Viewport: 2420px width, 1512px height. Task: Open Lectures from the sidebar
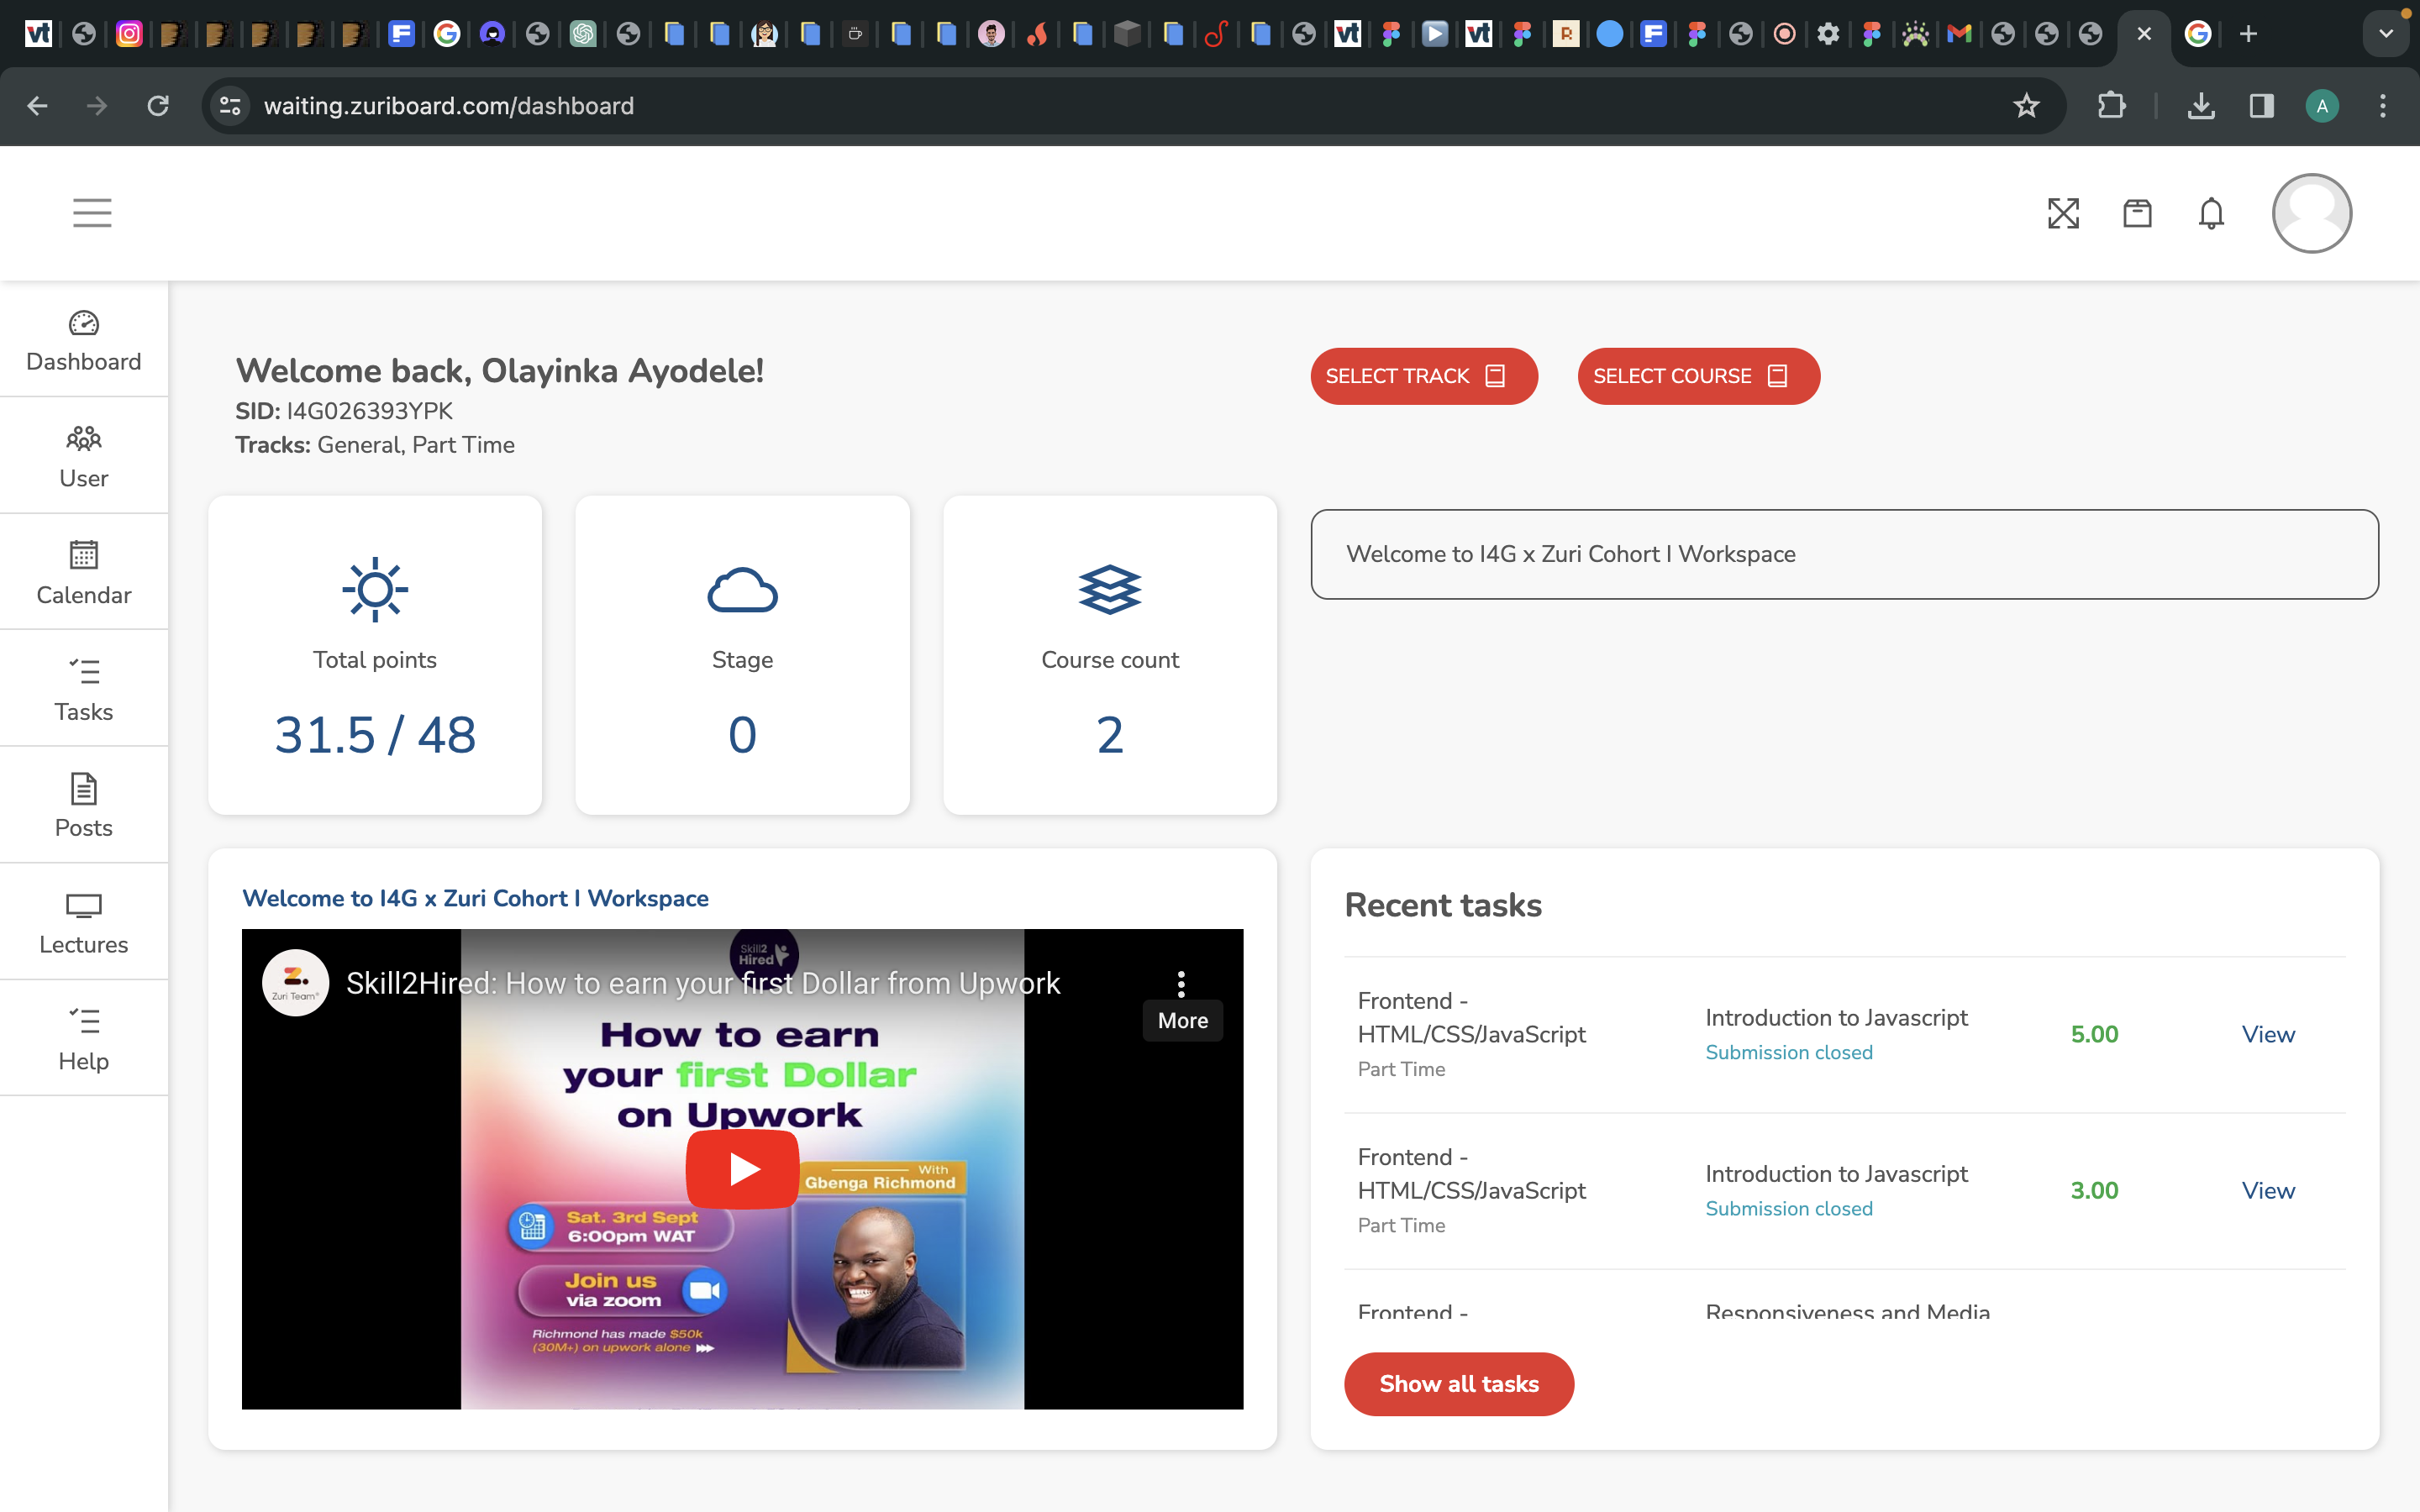click(84, 922)
